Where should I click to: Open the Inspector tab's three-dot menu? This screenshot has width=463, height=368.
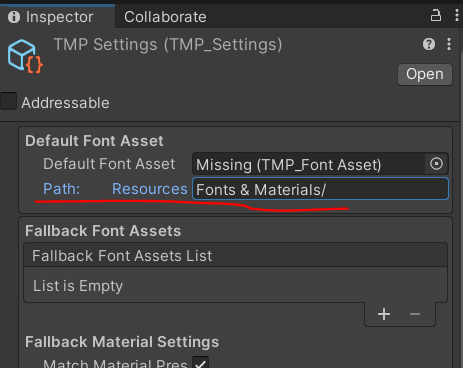457,16
